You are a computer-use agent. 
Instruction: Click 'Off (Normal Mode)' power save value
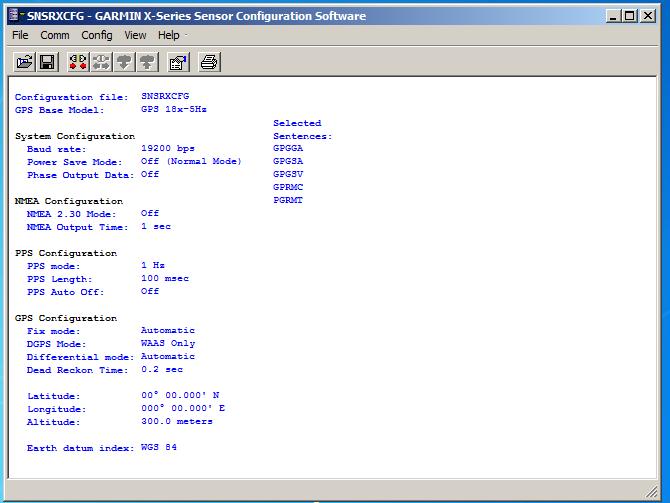click(191, 161)
